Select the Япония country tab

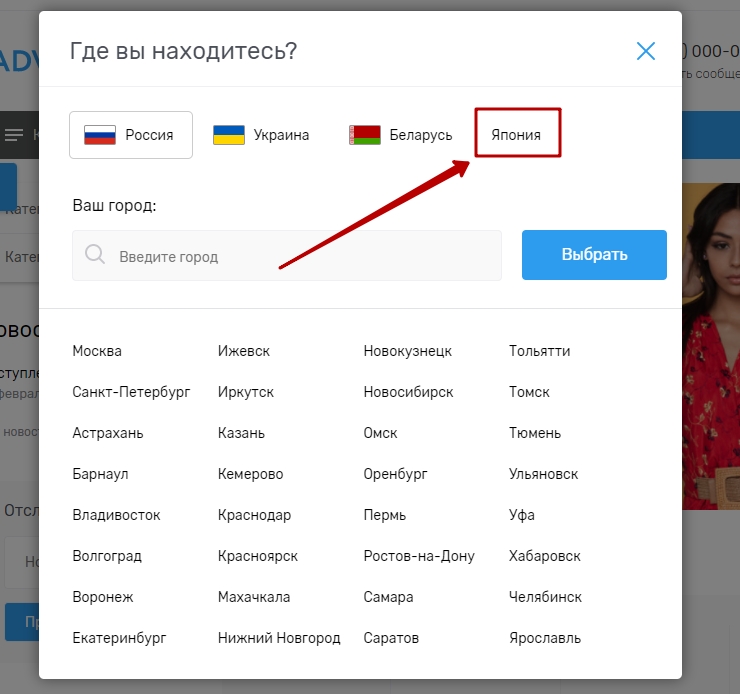coord(516,135)
